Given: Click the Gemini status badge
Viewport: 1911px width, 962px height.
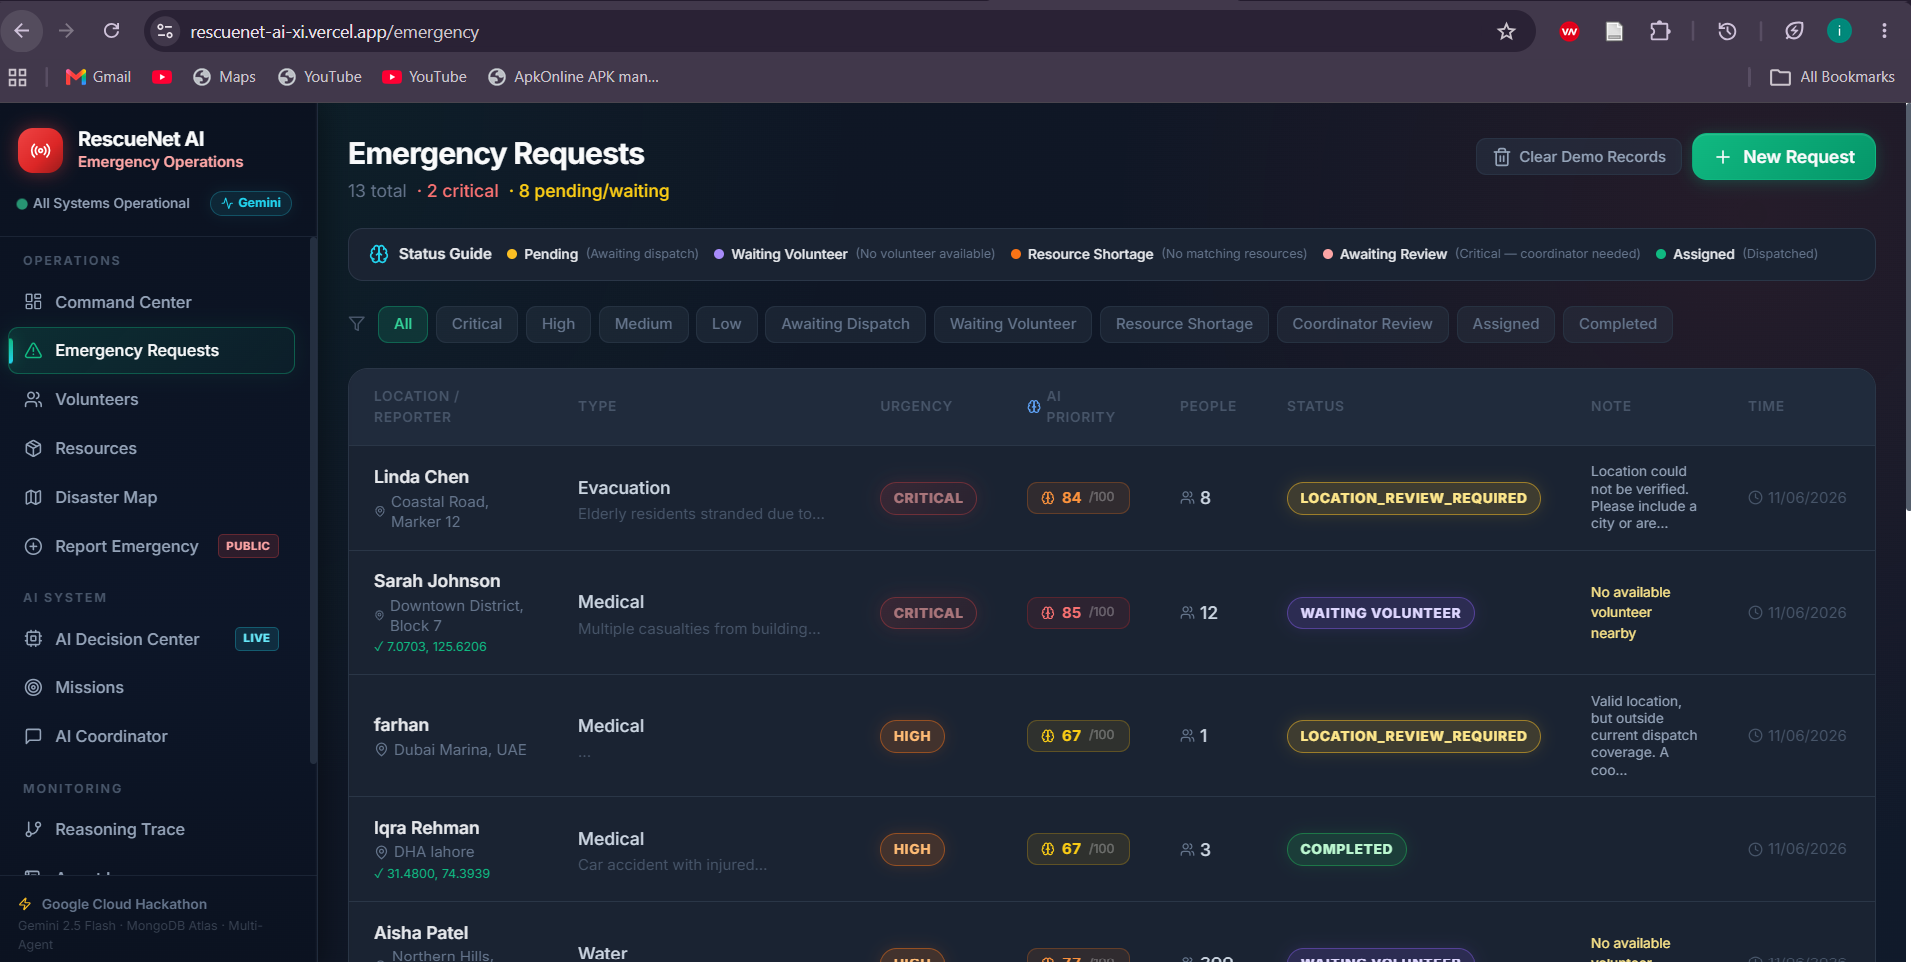Looking at the screenshot, I should coord(251,203).
